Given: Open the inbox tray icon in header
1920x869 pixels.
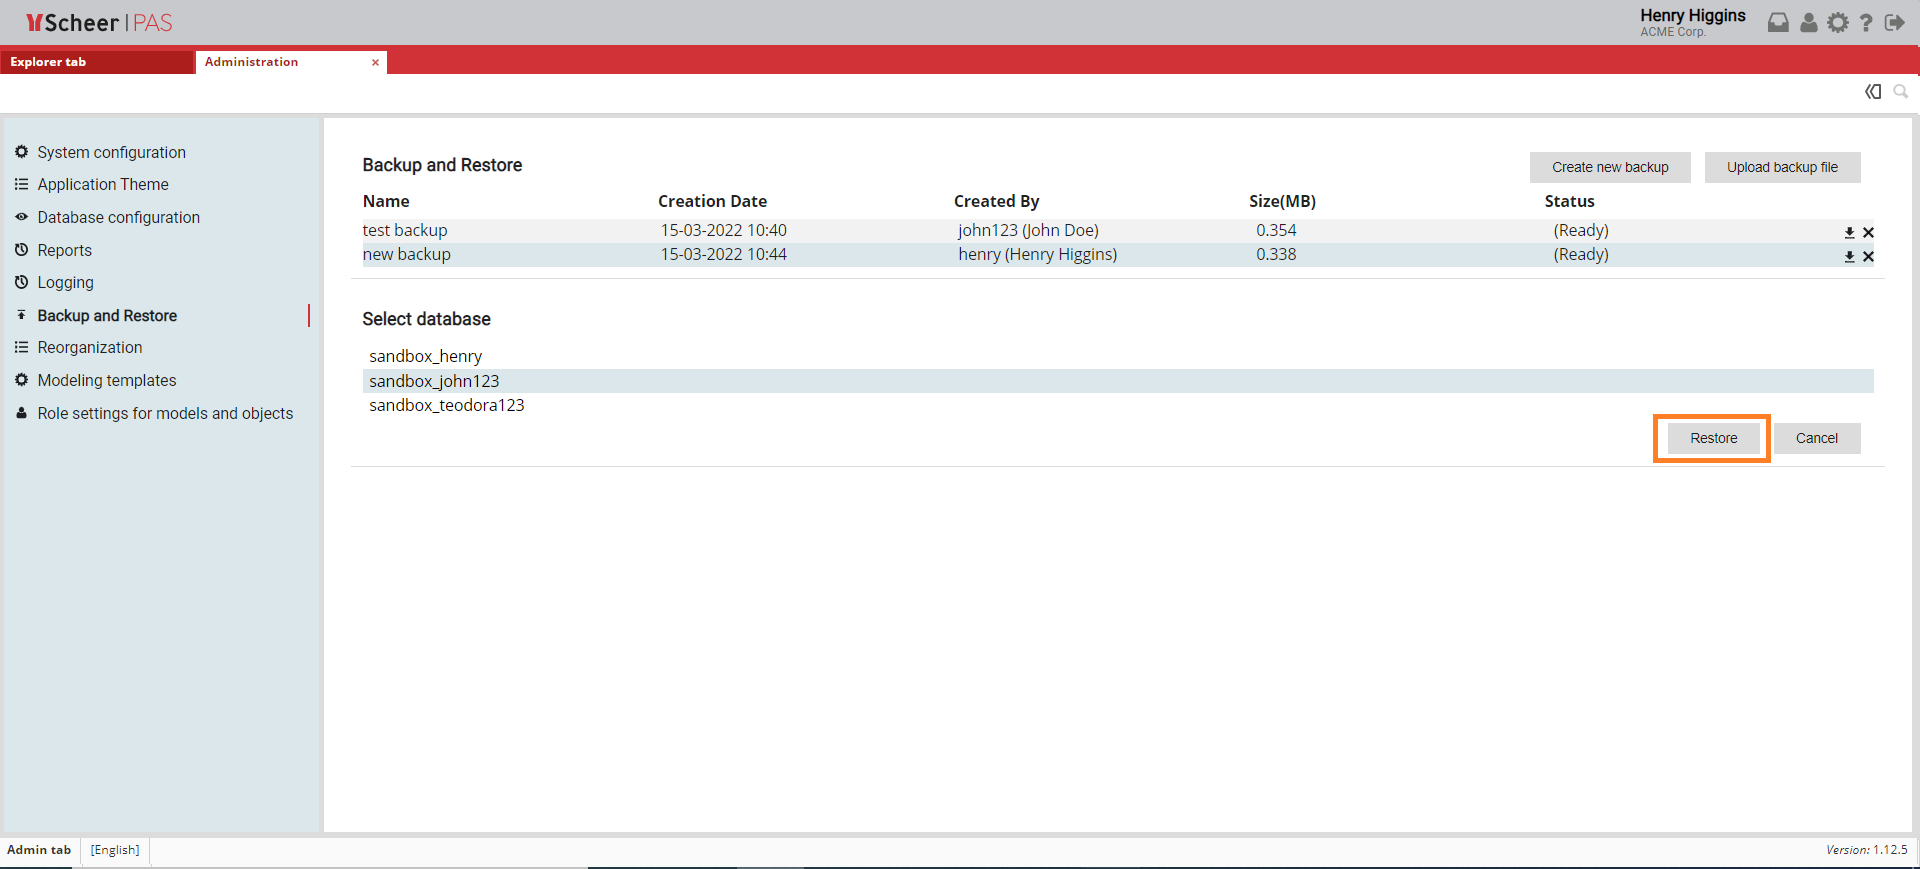Looking at the screenshot, I should coord(1778,23).
